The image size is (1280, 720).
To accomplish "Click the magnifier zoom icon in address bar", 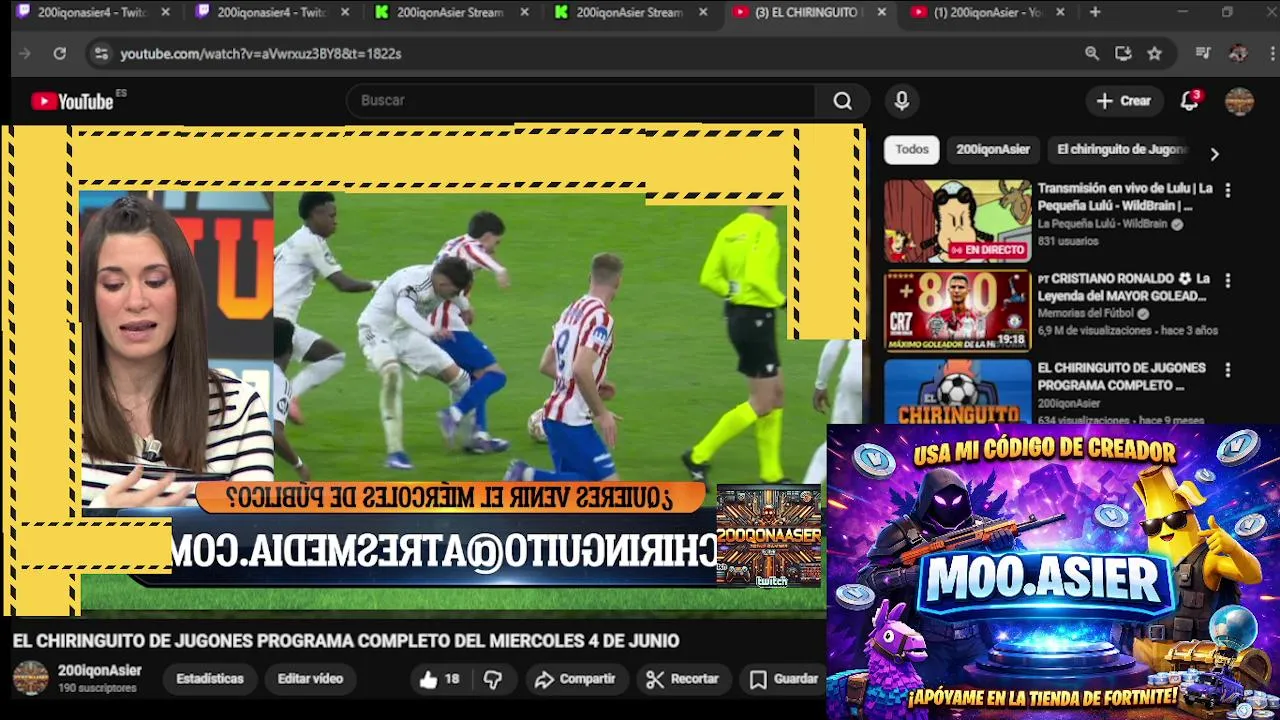I will point(1092,54).
